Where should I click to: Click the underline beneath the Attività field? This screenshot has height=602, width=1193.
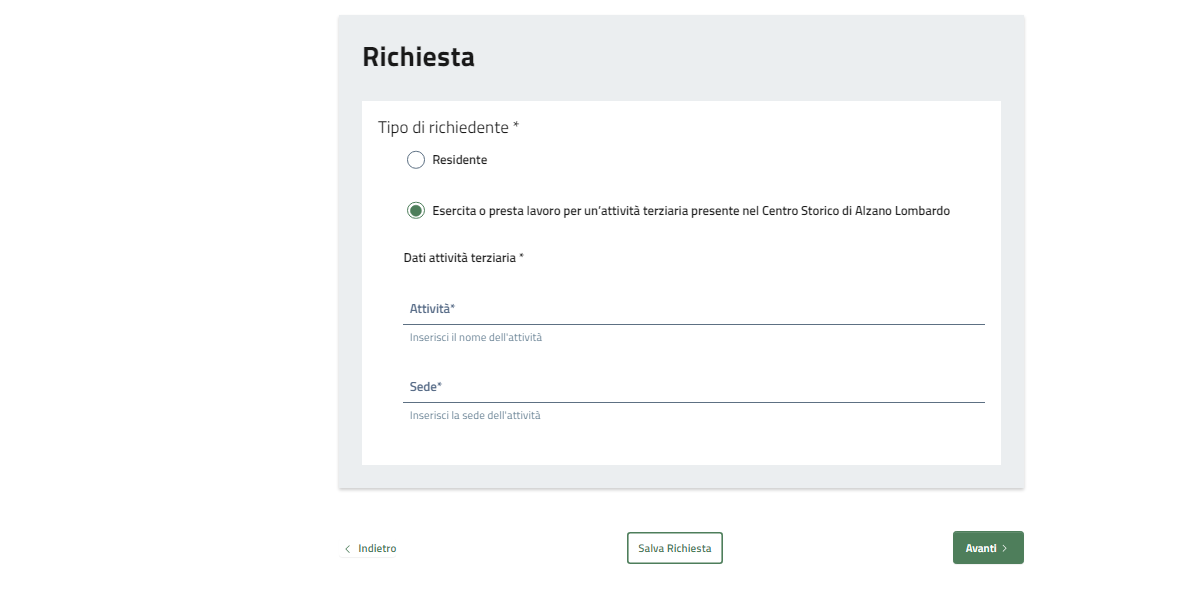tap(694, 324)
